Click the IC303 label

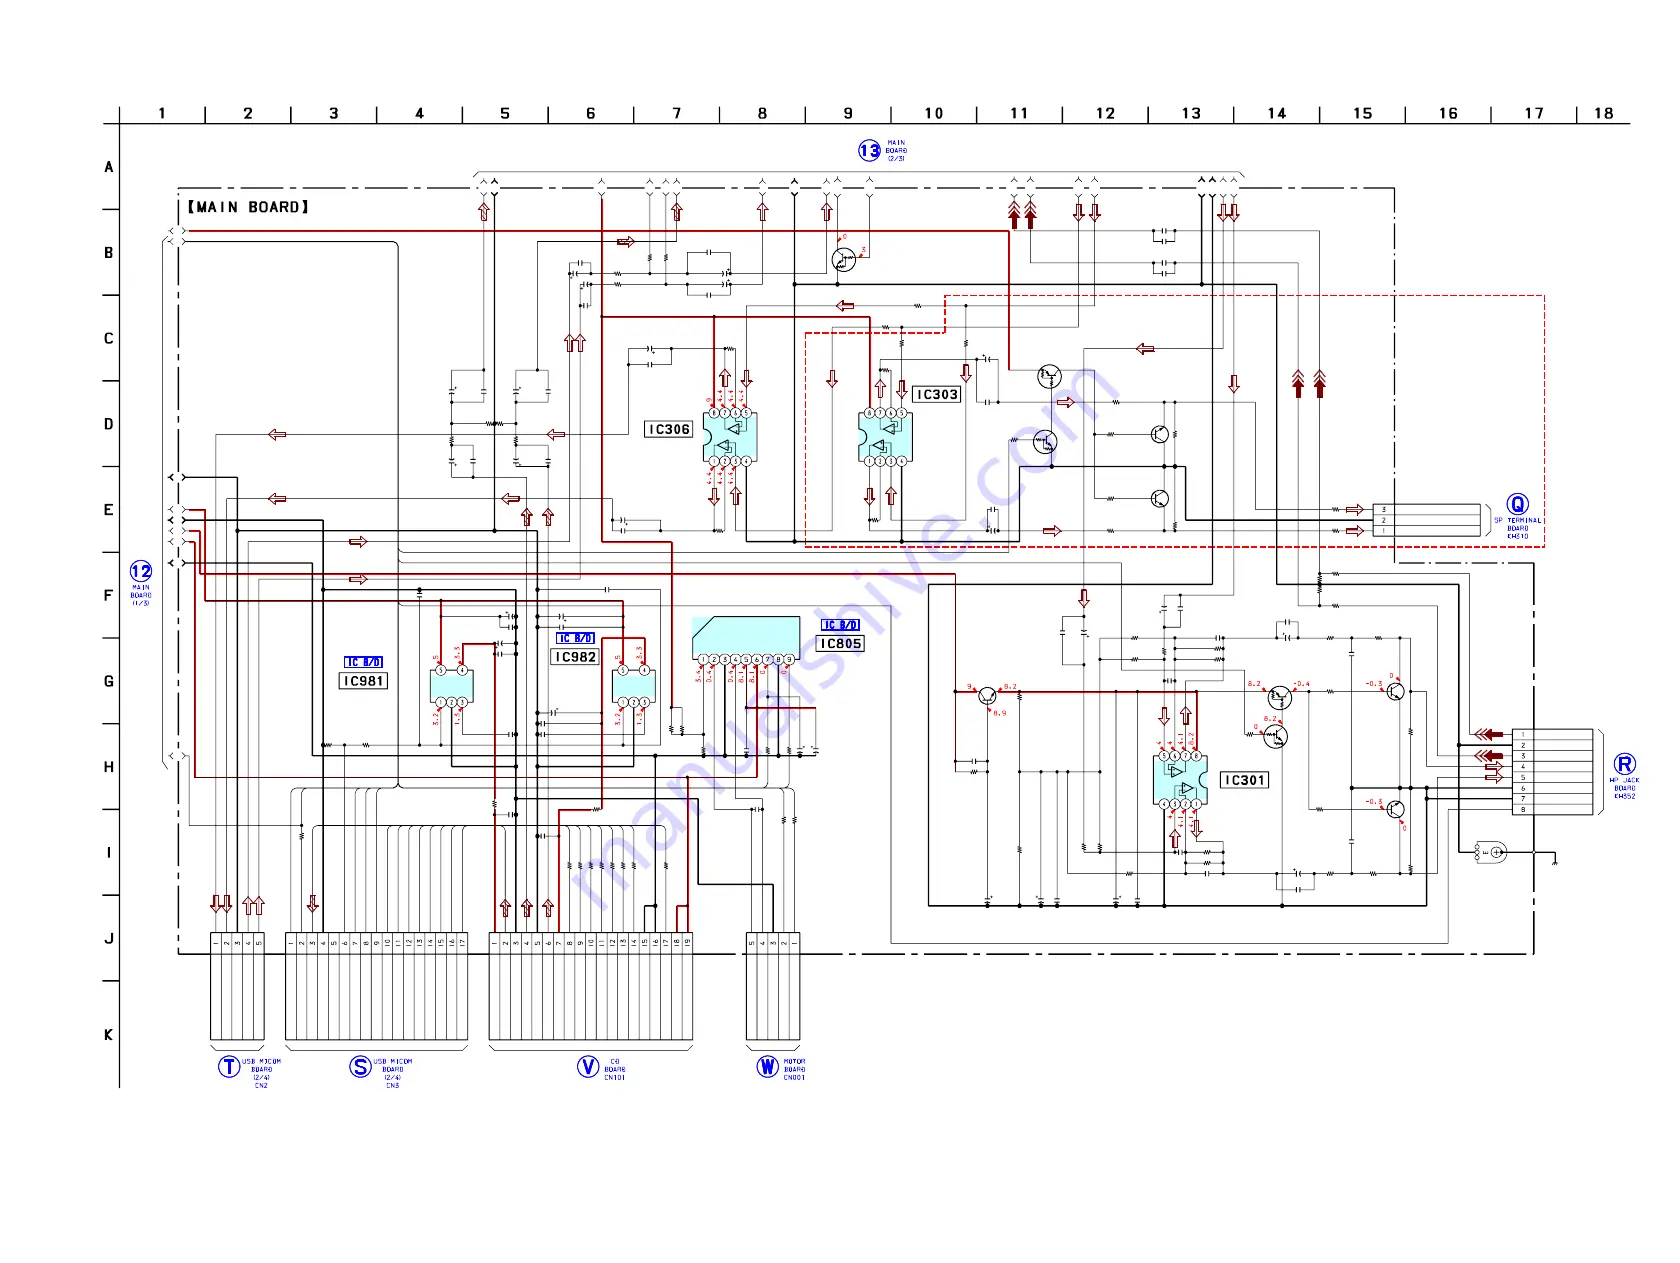point(937,395)
